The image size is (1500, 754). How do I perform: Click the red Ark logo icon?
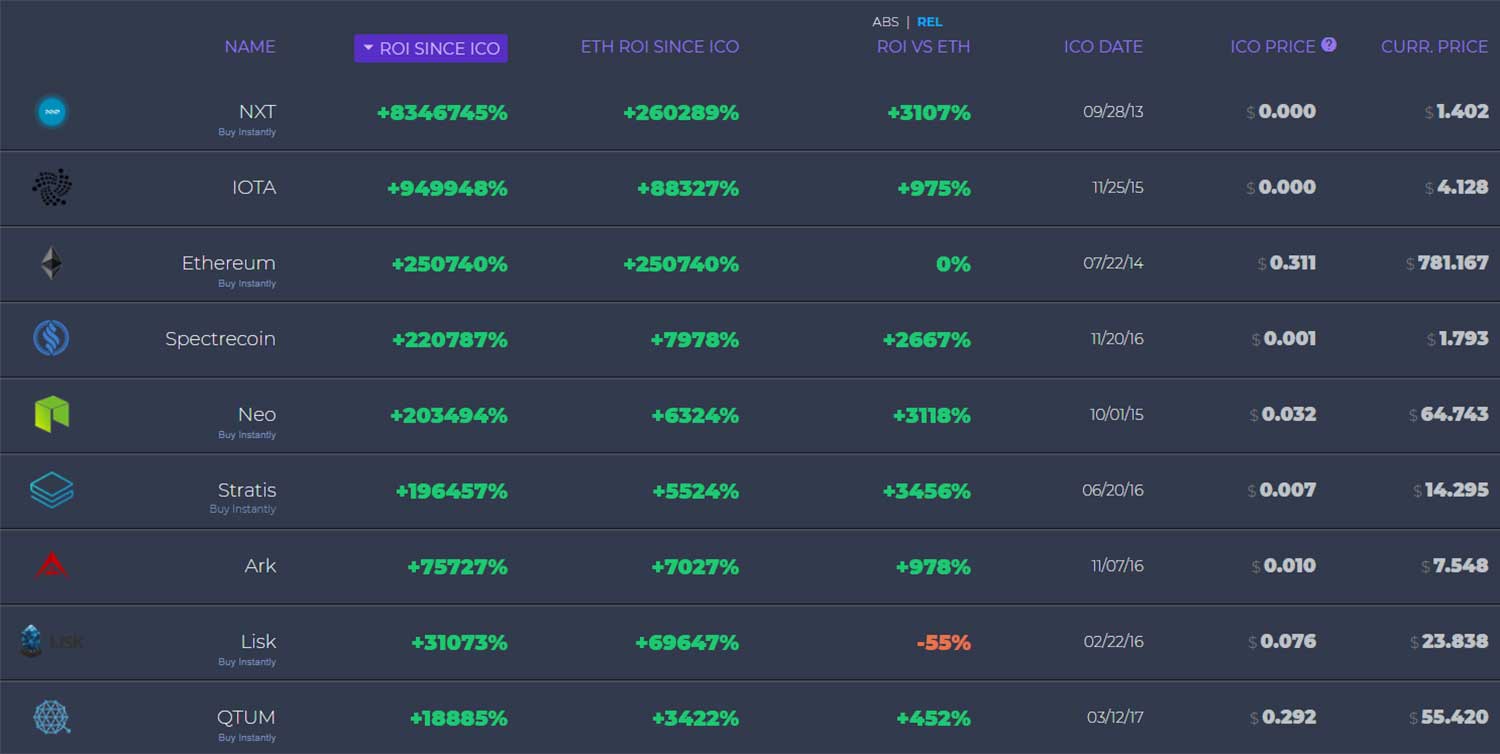tap(51, 566)
